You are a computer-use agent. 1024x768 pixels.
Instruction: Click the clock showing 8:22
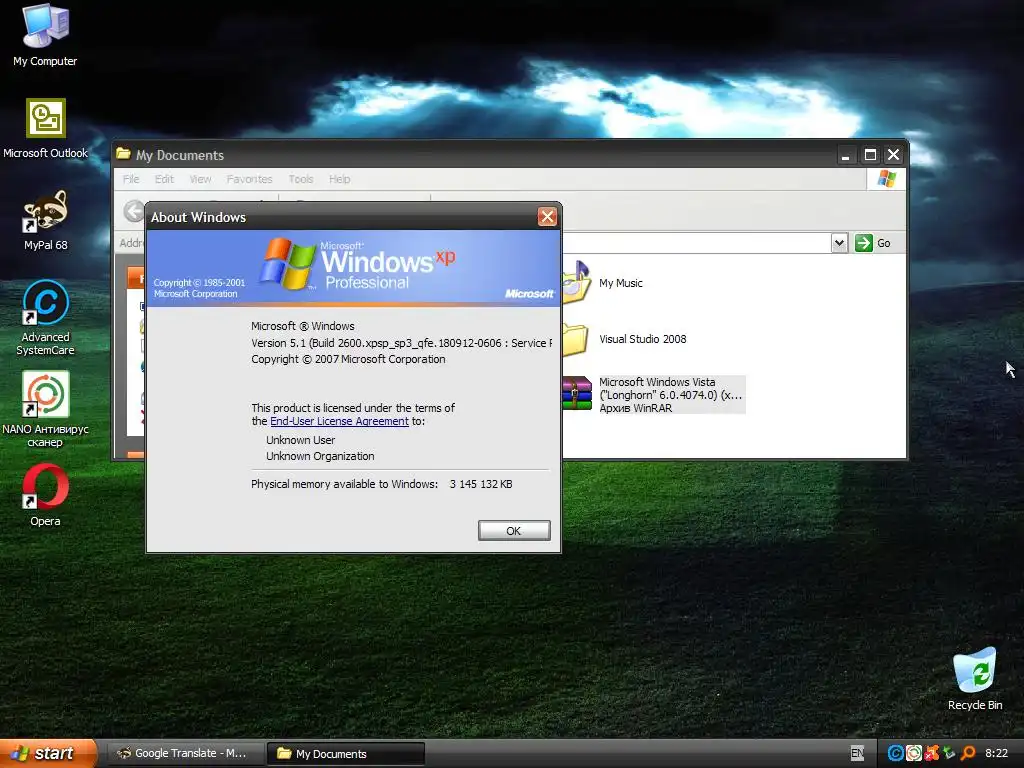point(996,753)
